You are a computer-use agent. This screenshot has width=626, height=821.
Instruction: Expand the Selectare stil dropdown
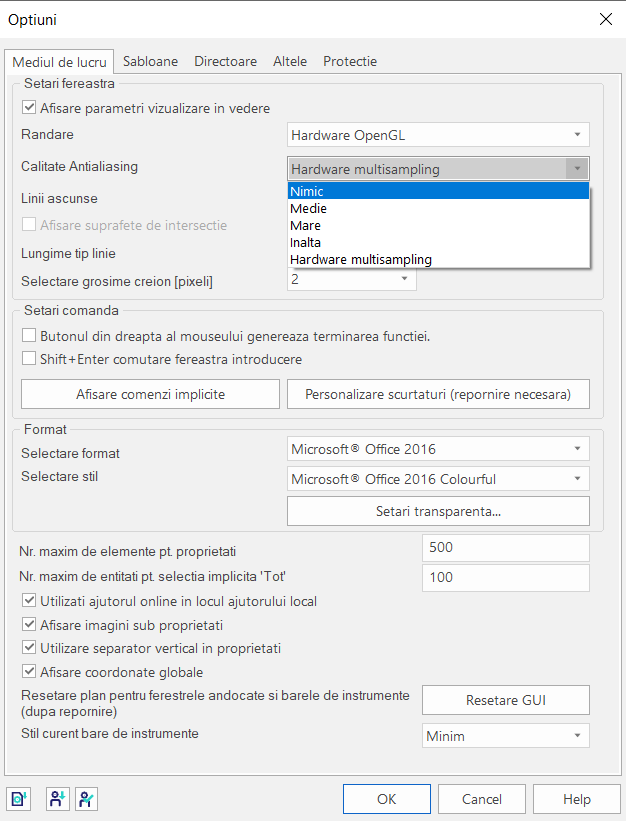coord(438,479)
